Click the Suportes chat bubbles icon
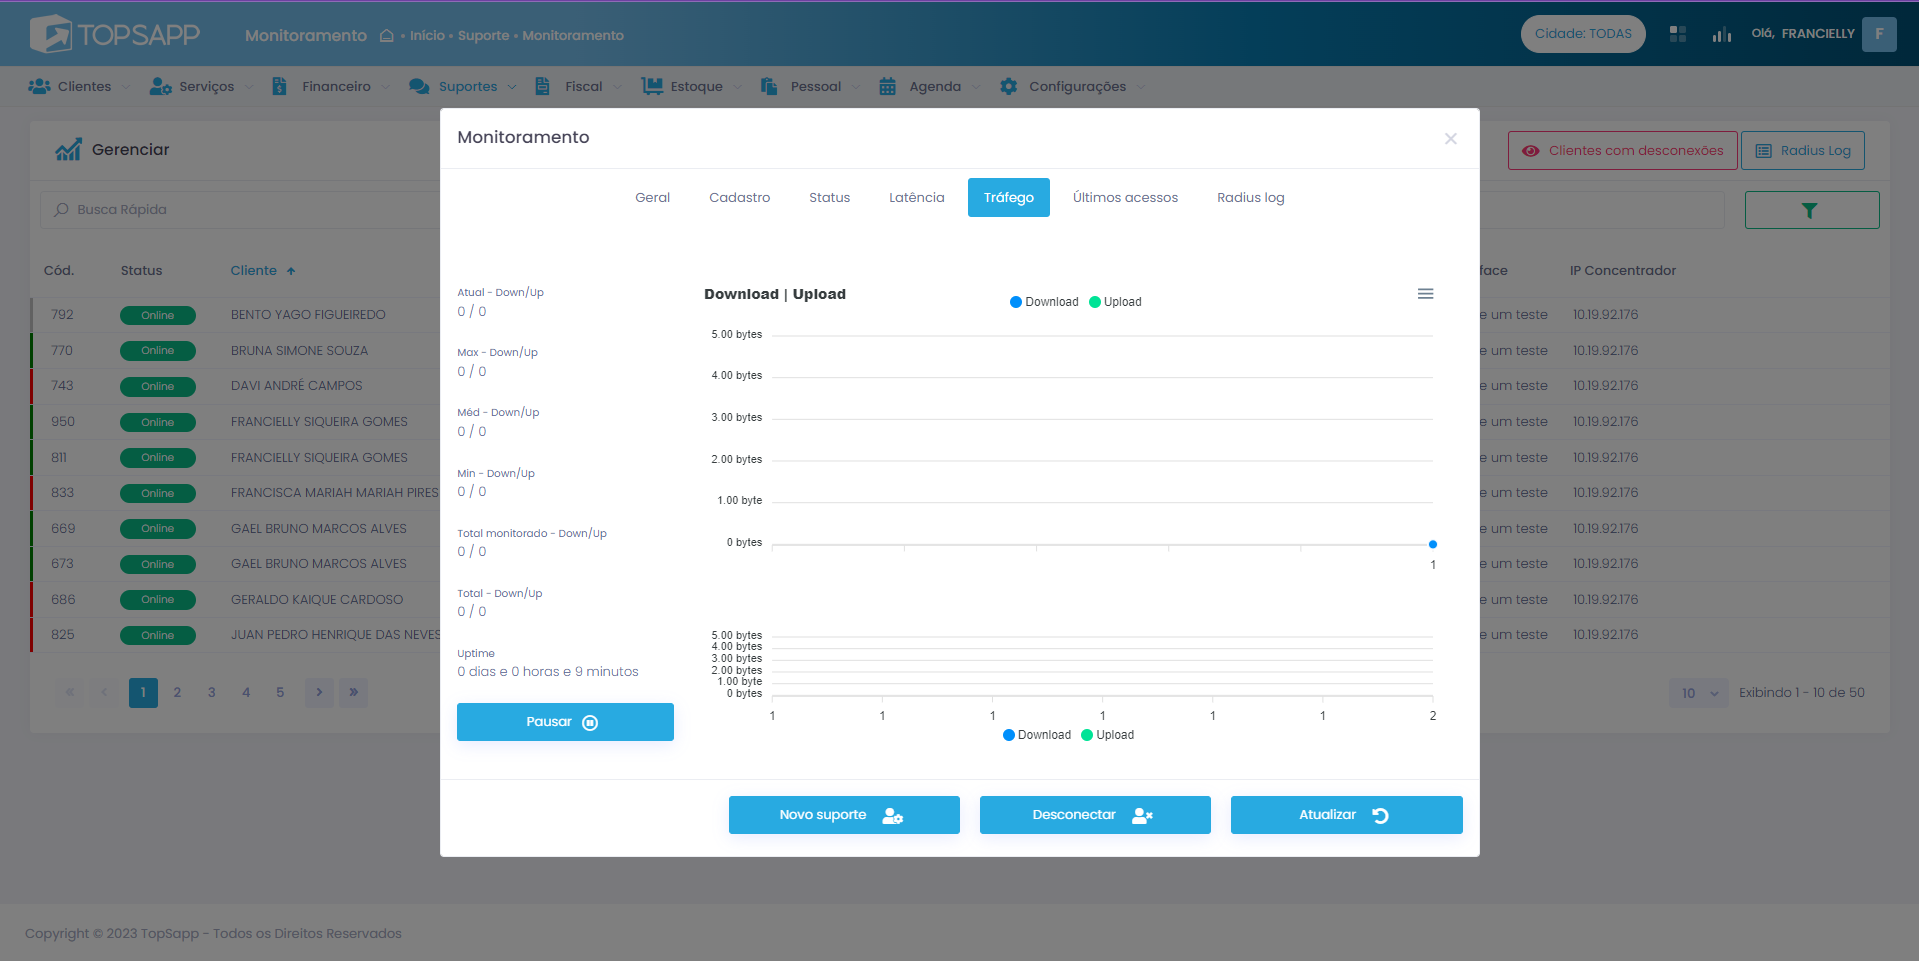The width and height of the screenshot is (1919, 961). 419,86
